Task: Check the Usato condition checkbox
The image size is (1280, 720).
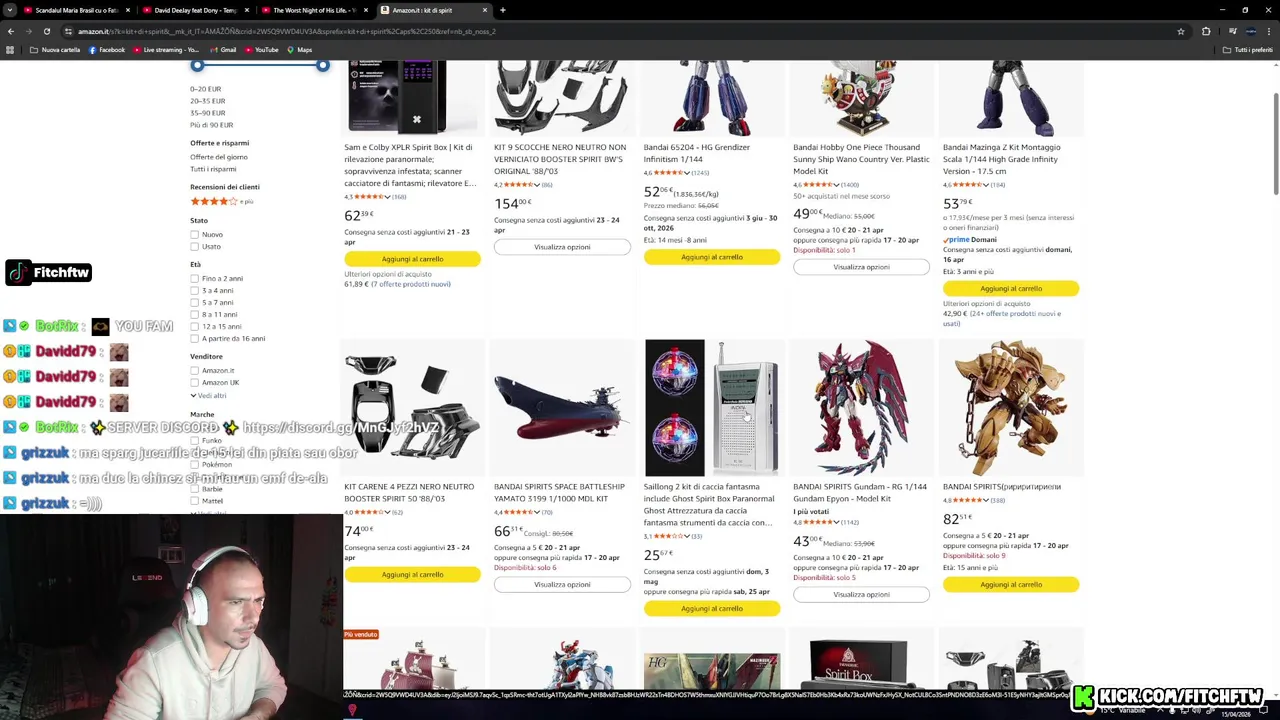Action: click(194, 246)
